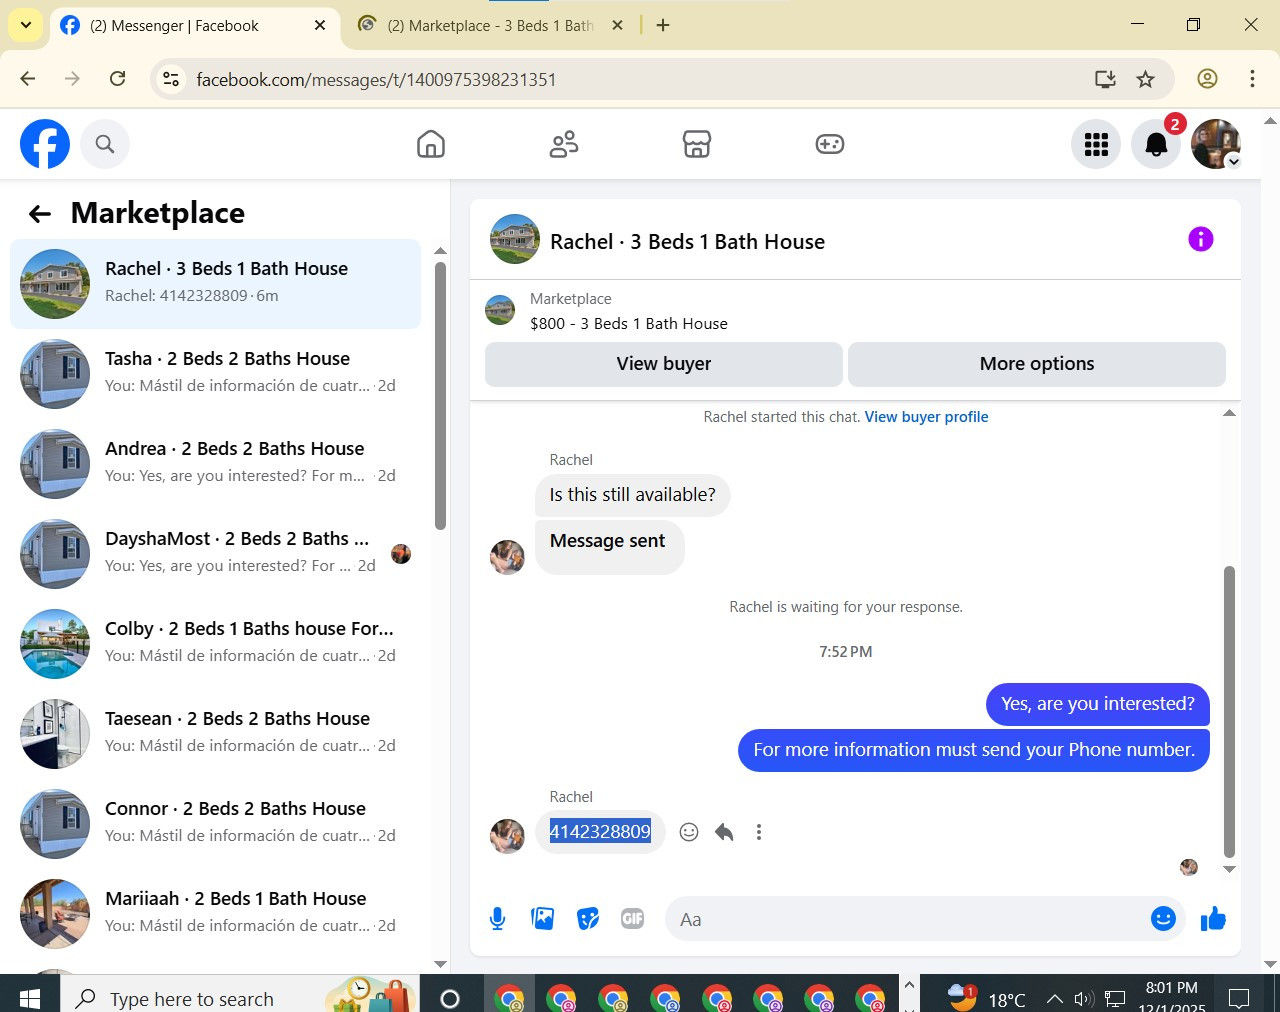View site information icon in address bar

[172, 79]
